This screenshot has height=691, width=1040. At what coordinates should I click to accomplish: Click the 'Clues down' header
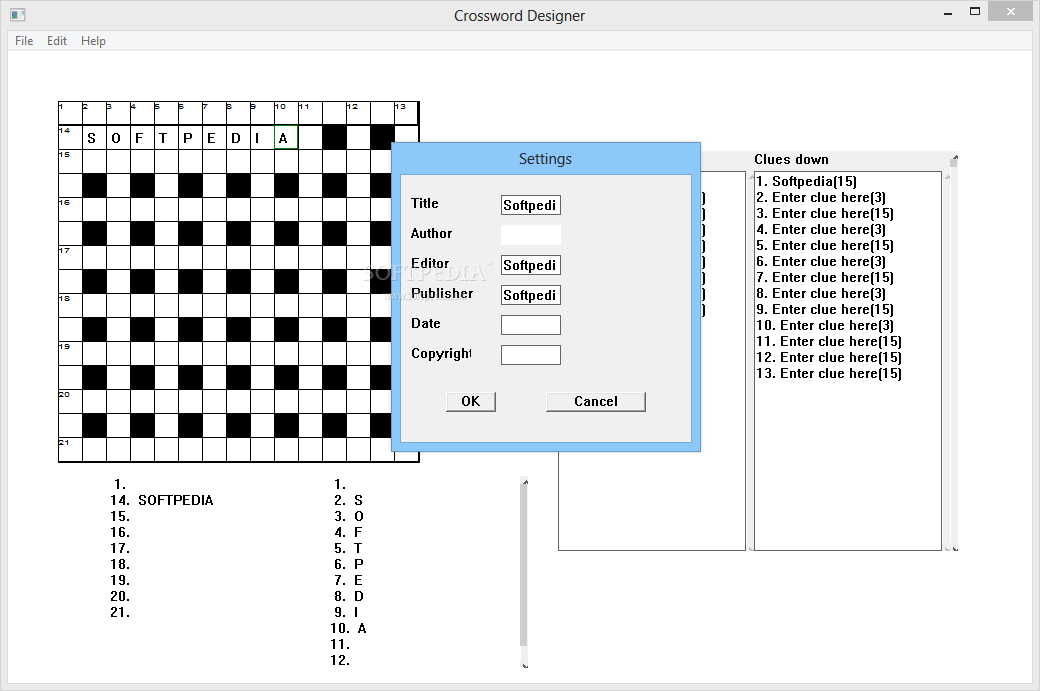click(x=791, y=159)
